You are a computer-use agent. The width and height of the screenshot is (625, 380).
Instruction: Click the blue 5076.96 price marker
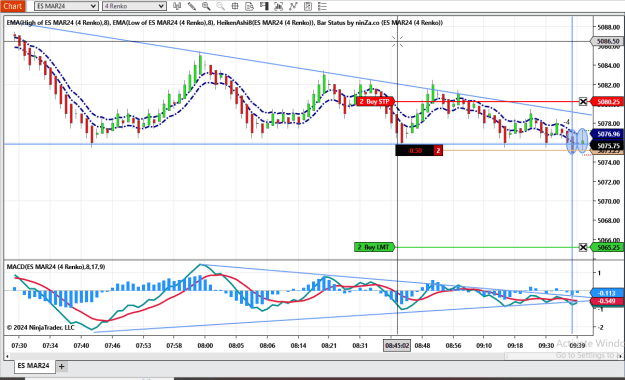click(x=608, y=134)
